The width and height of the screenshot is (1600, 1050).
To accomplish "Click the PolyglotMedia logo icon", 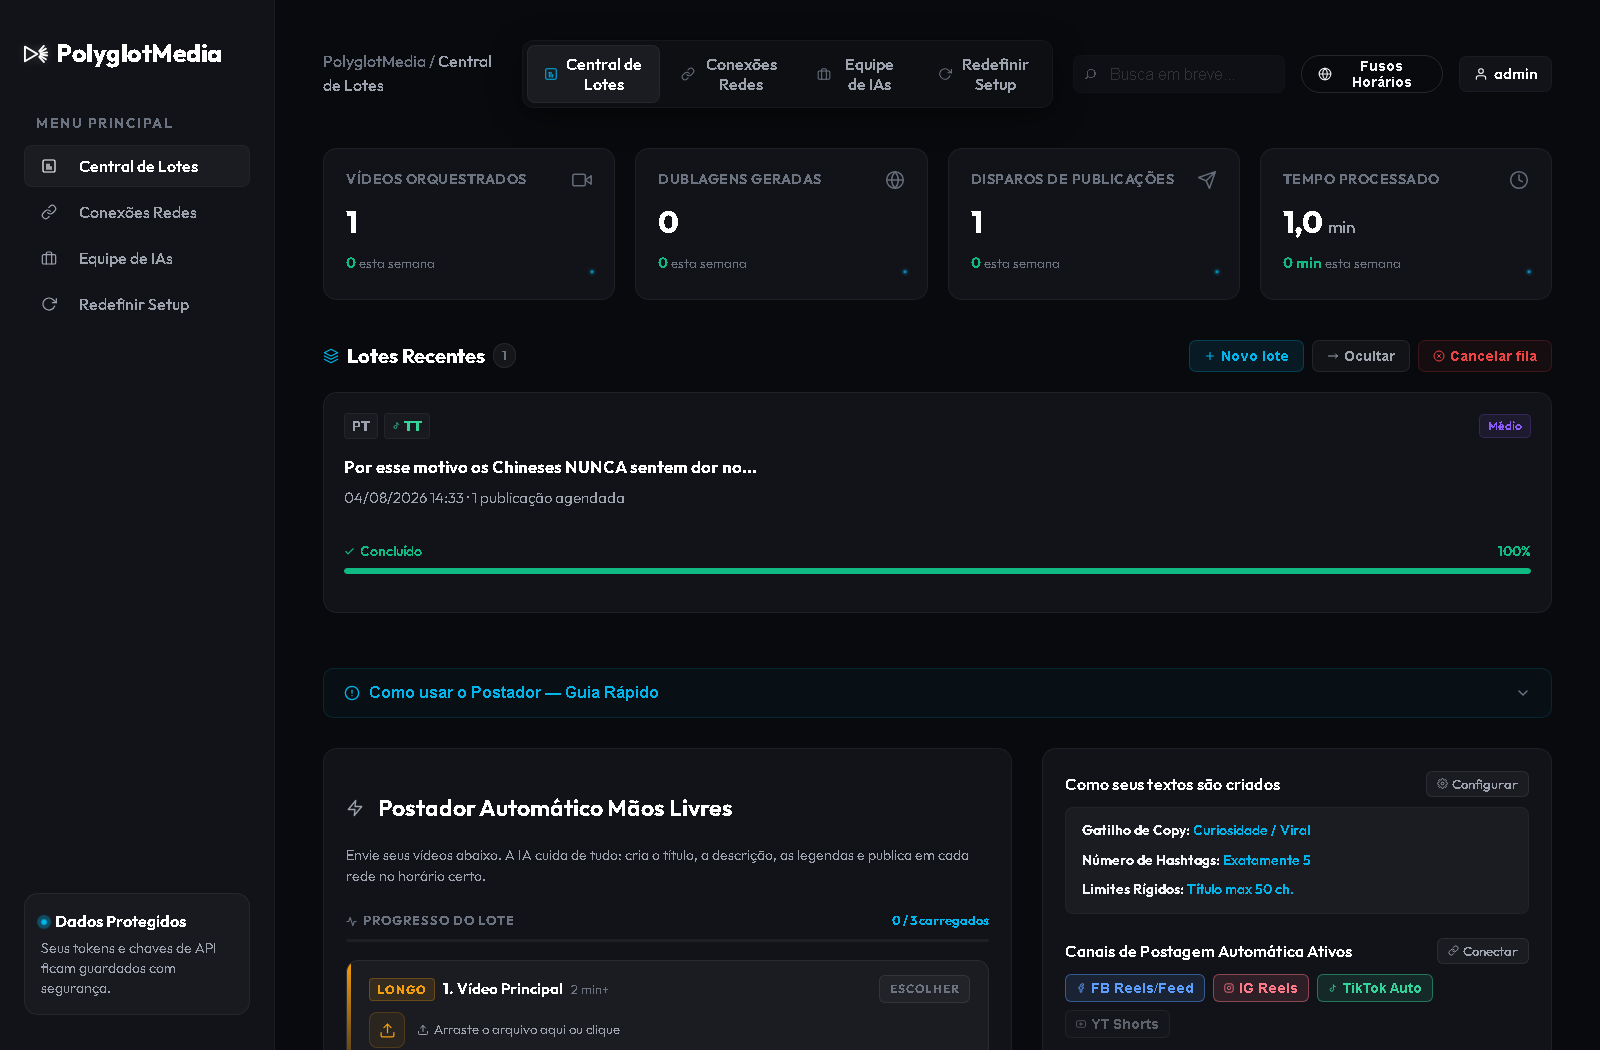I will [x=36, y=54].
